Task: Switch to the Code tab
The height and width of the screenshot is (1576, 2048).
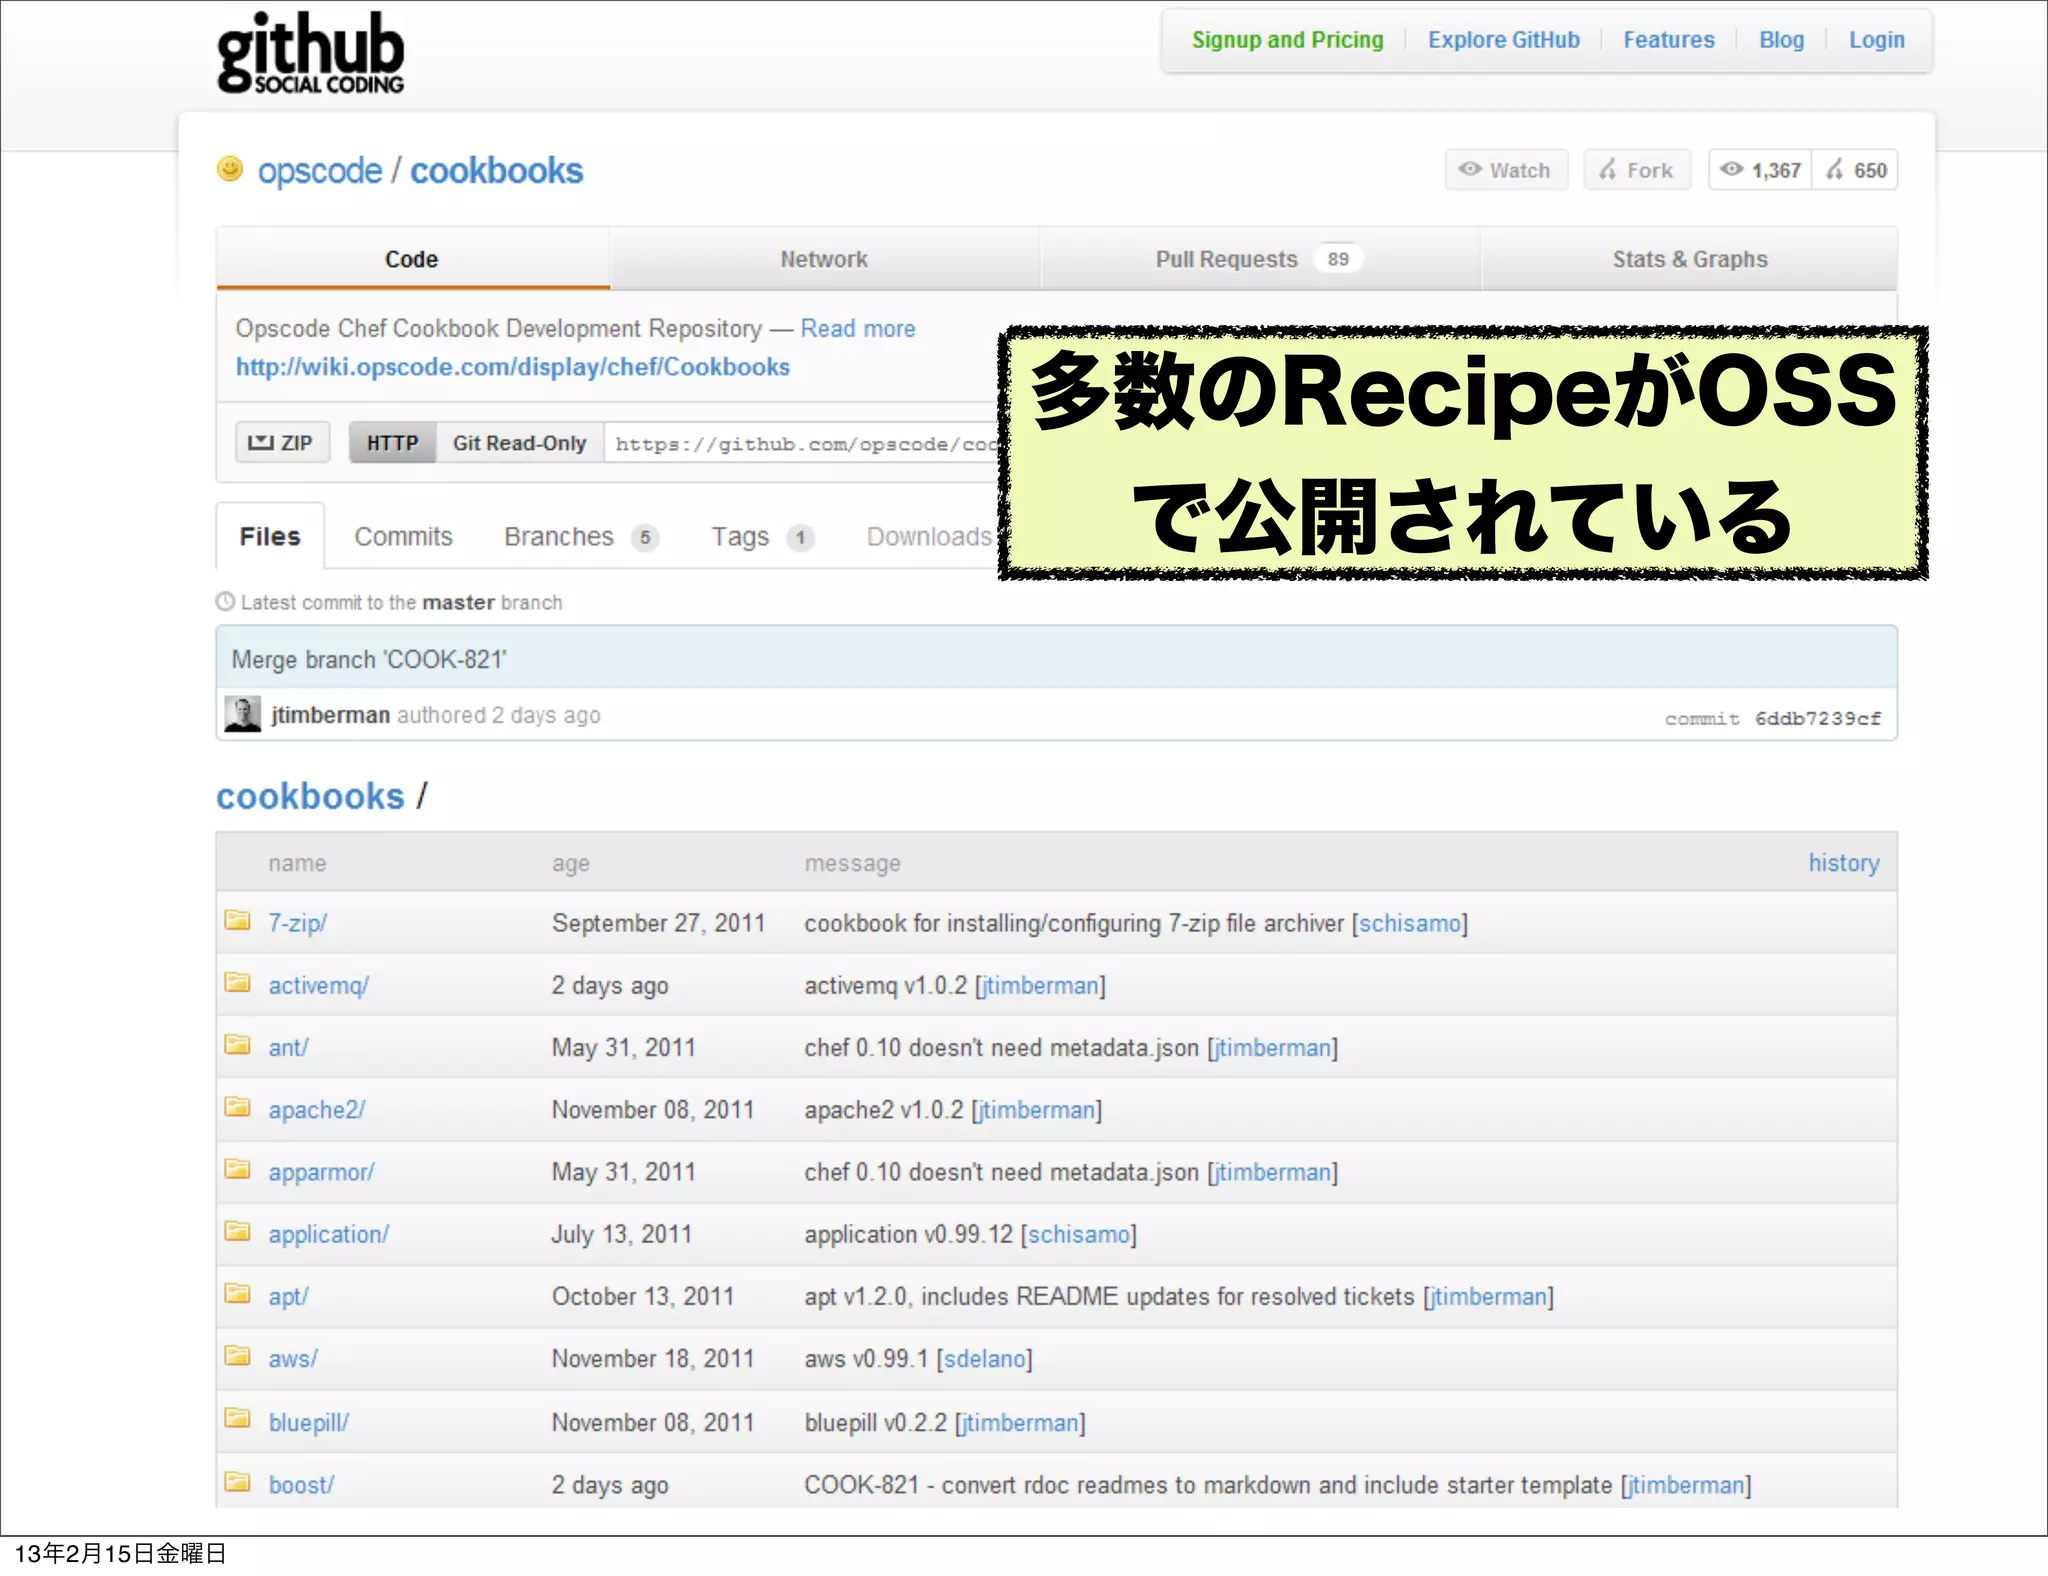Action: pos(412,259)
